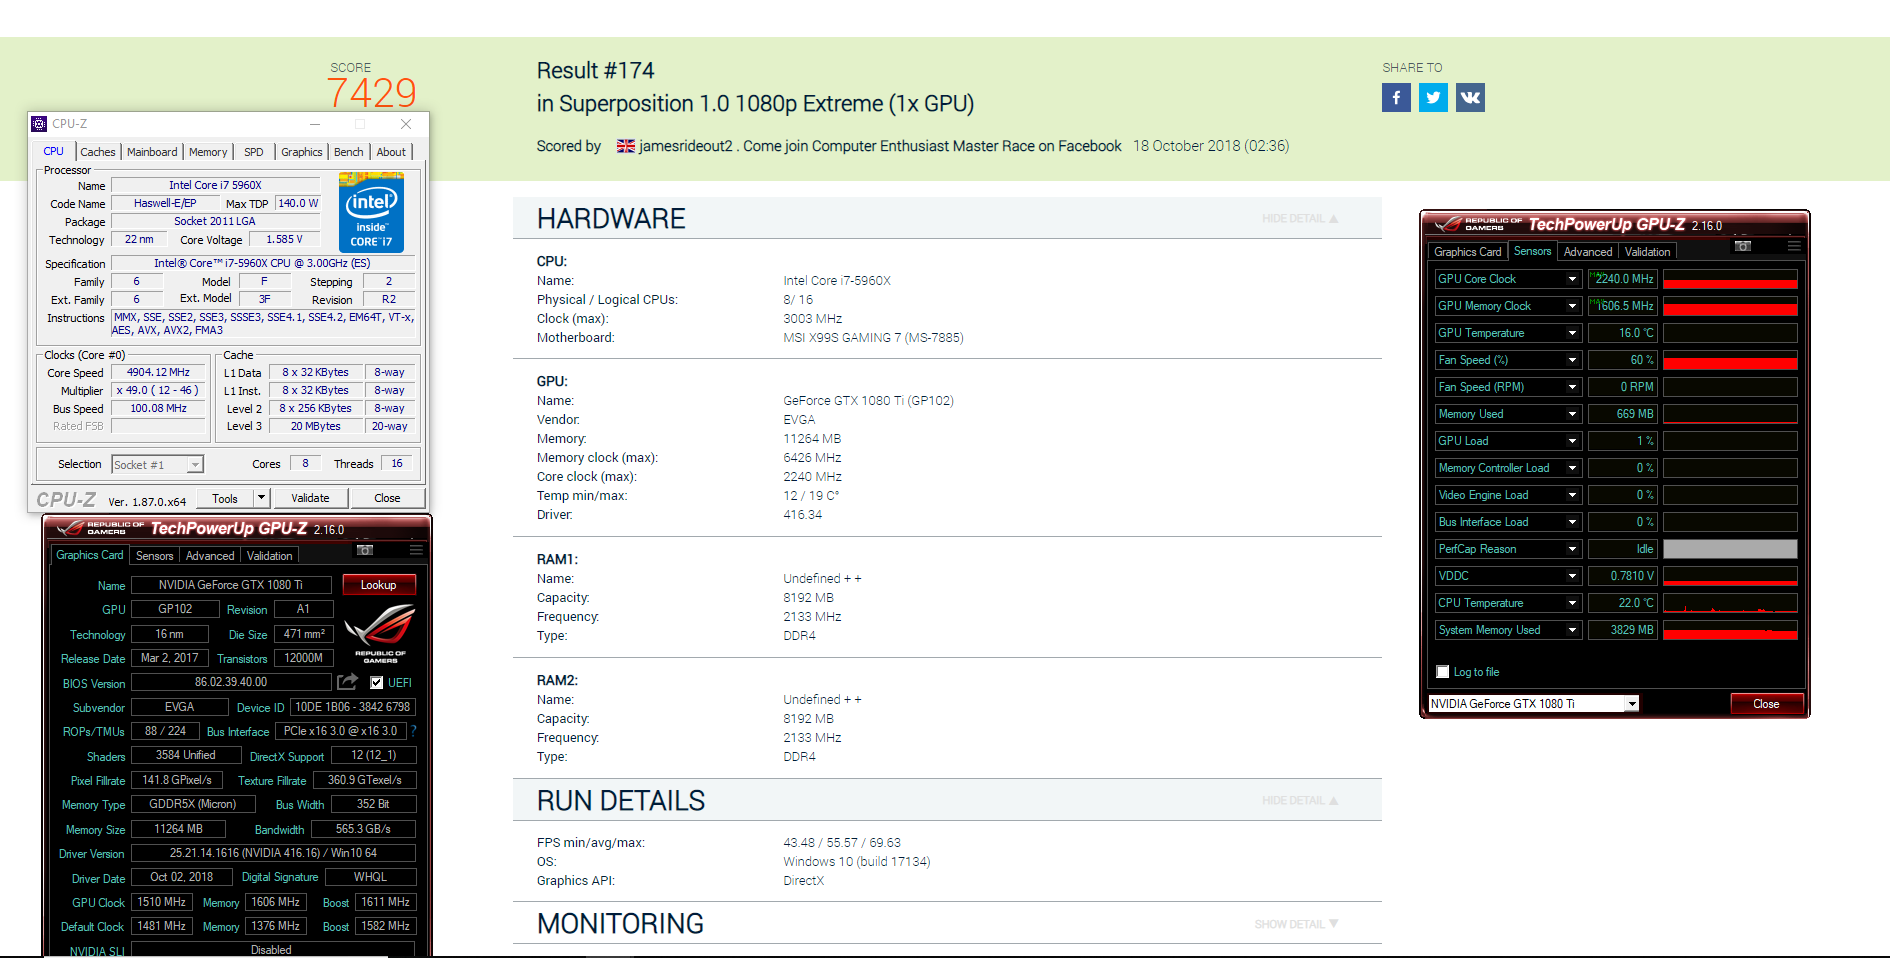Screen dimensions: 1890x958
Task: Click the CPU-Z title bar app icon
Action: coord(39,124)
